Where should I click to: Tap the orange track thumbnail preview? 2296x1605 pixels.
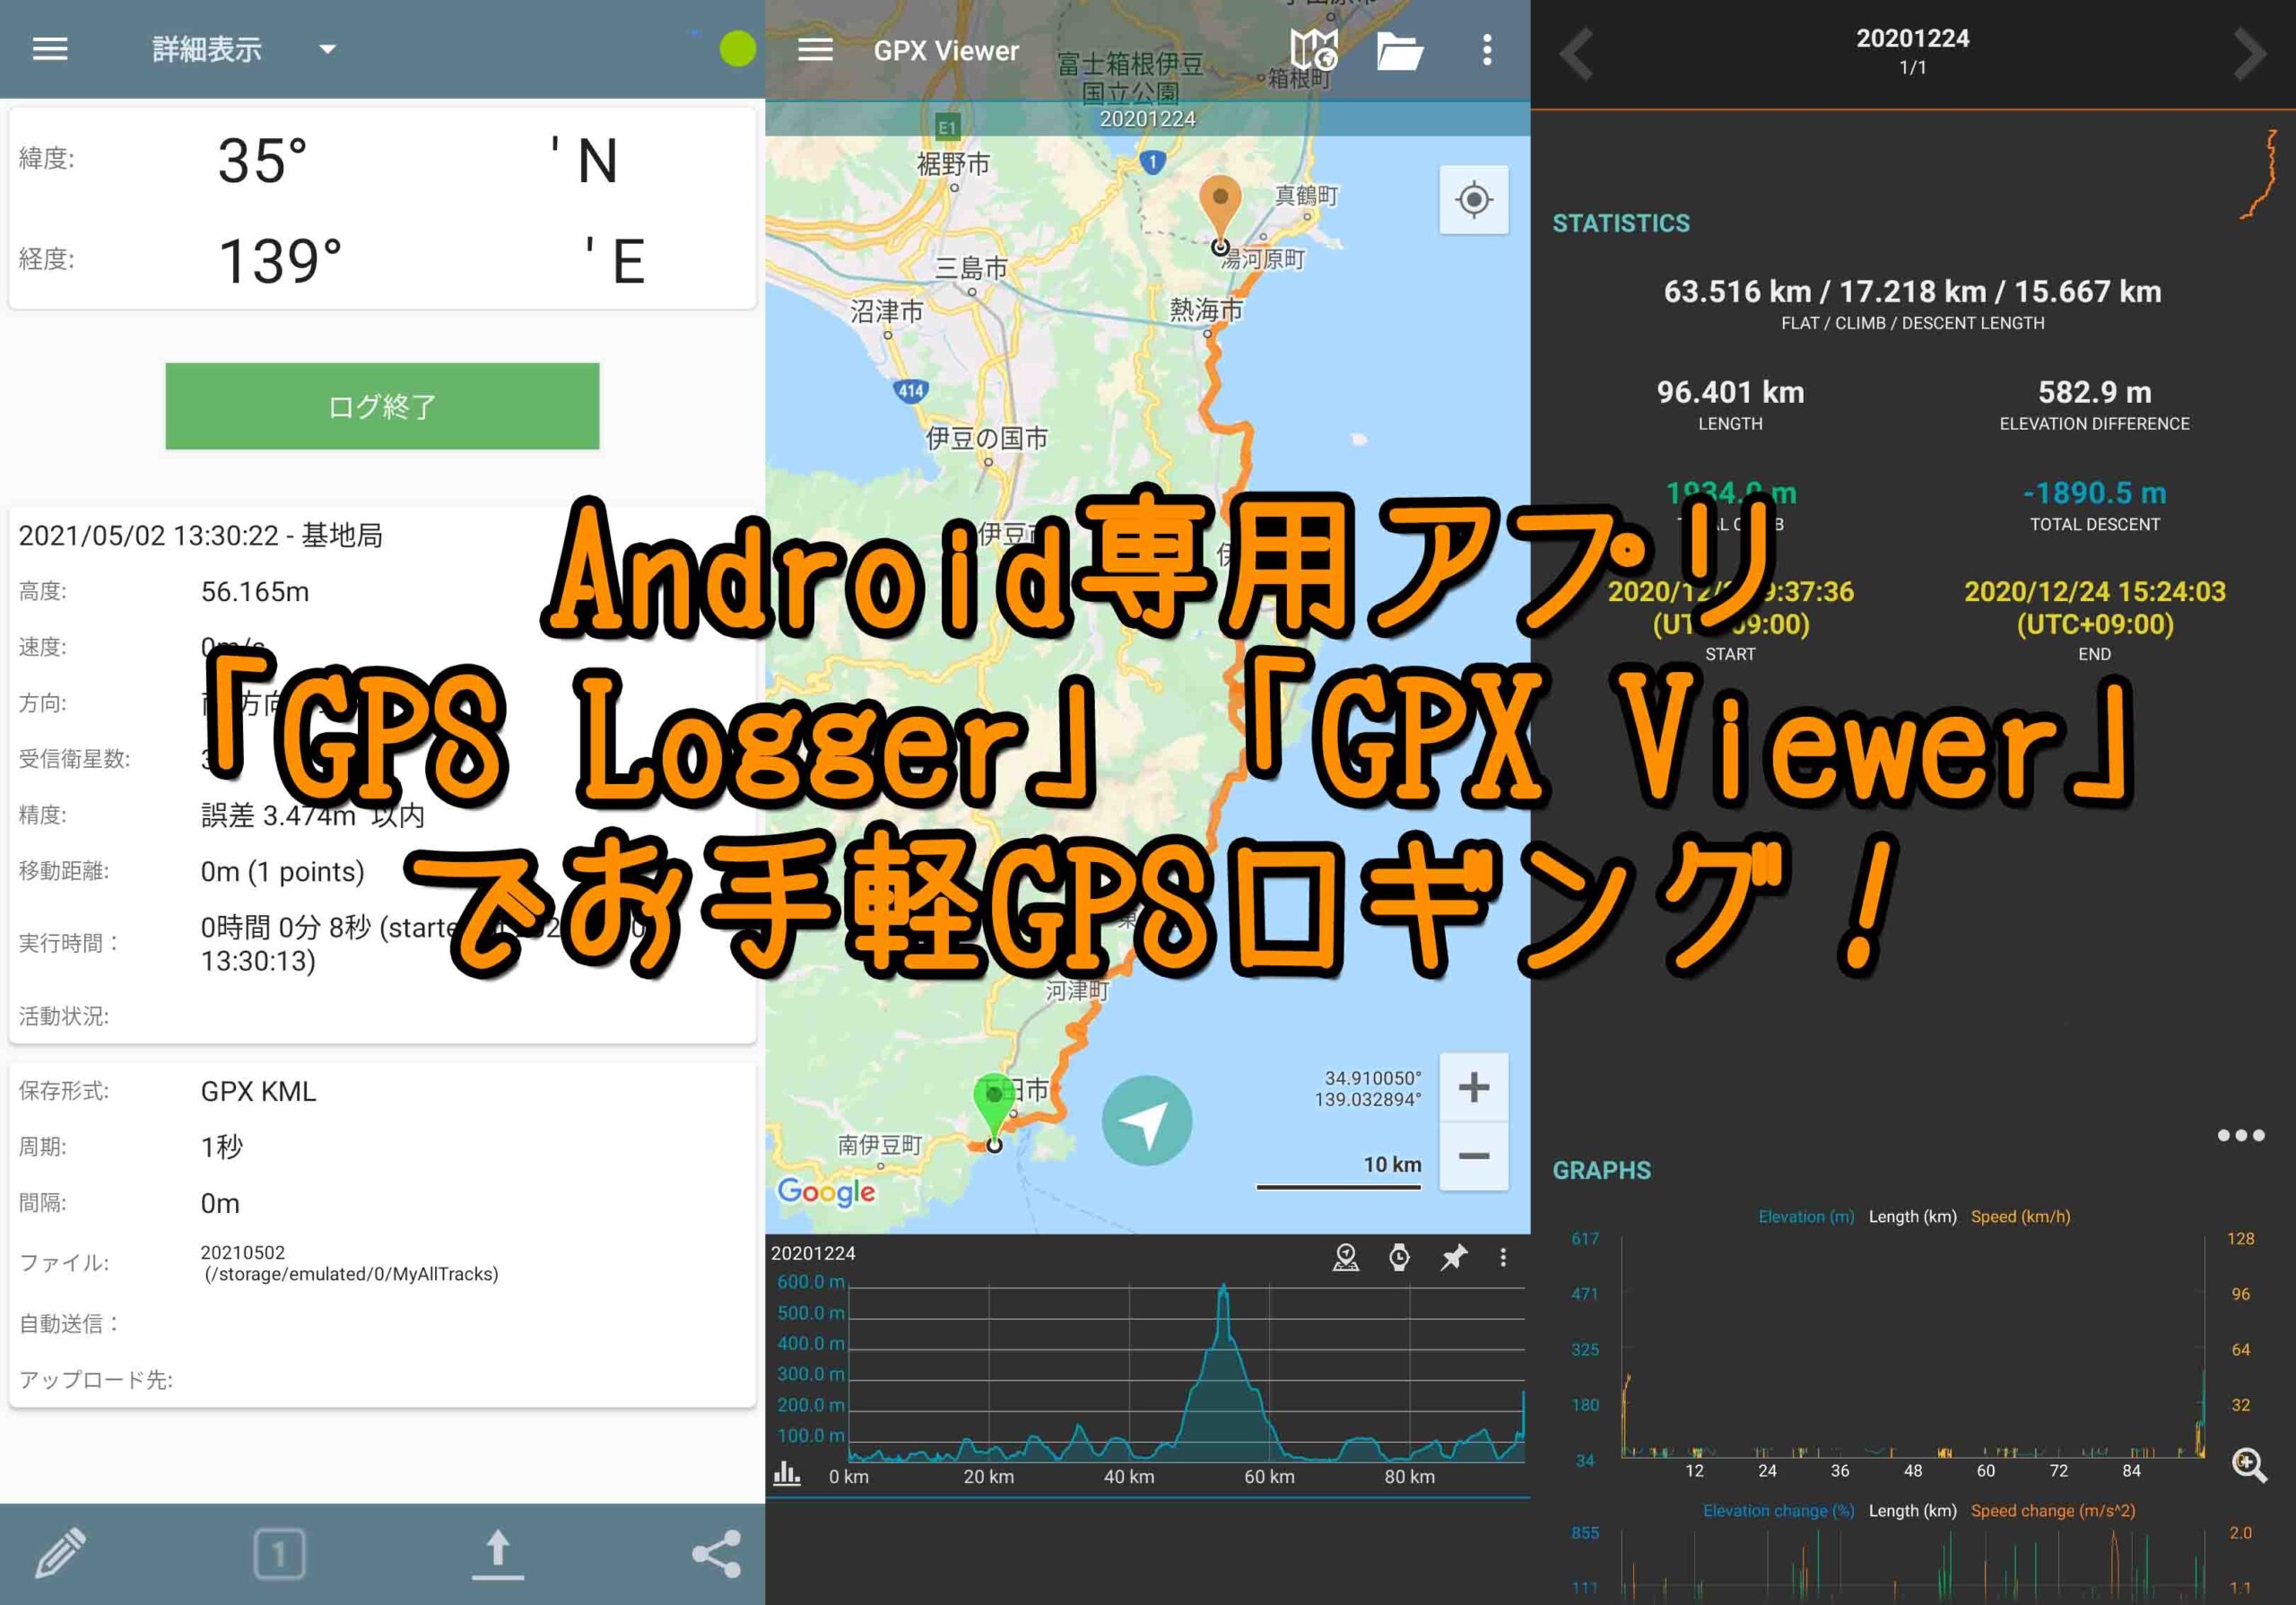2260,174
